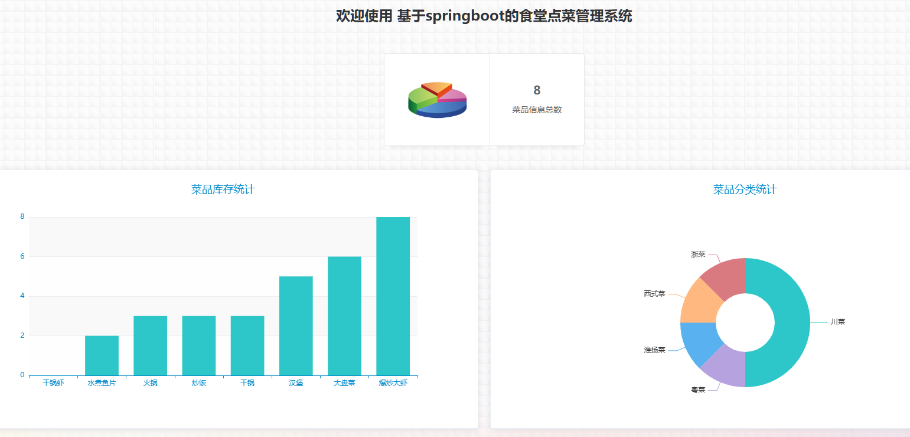Click the bar above 水煮鱼片
The image size is (910, 437).
coord(102,355)
